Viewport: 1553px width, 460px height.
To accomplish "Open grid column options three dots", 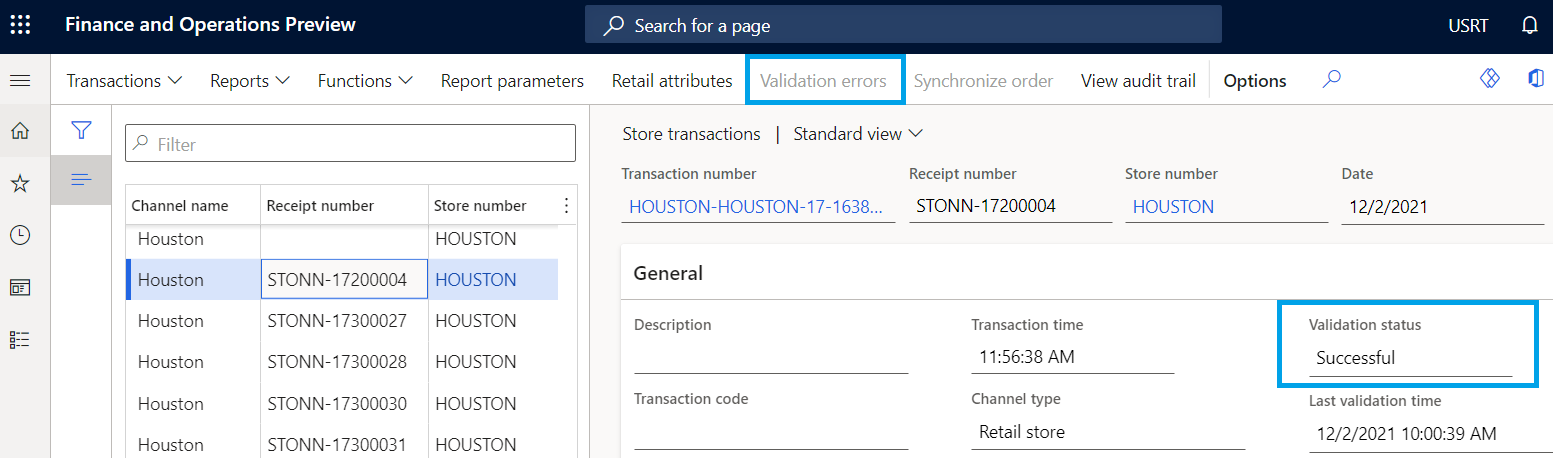I will 566,205.
